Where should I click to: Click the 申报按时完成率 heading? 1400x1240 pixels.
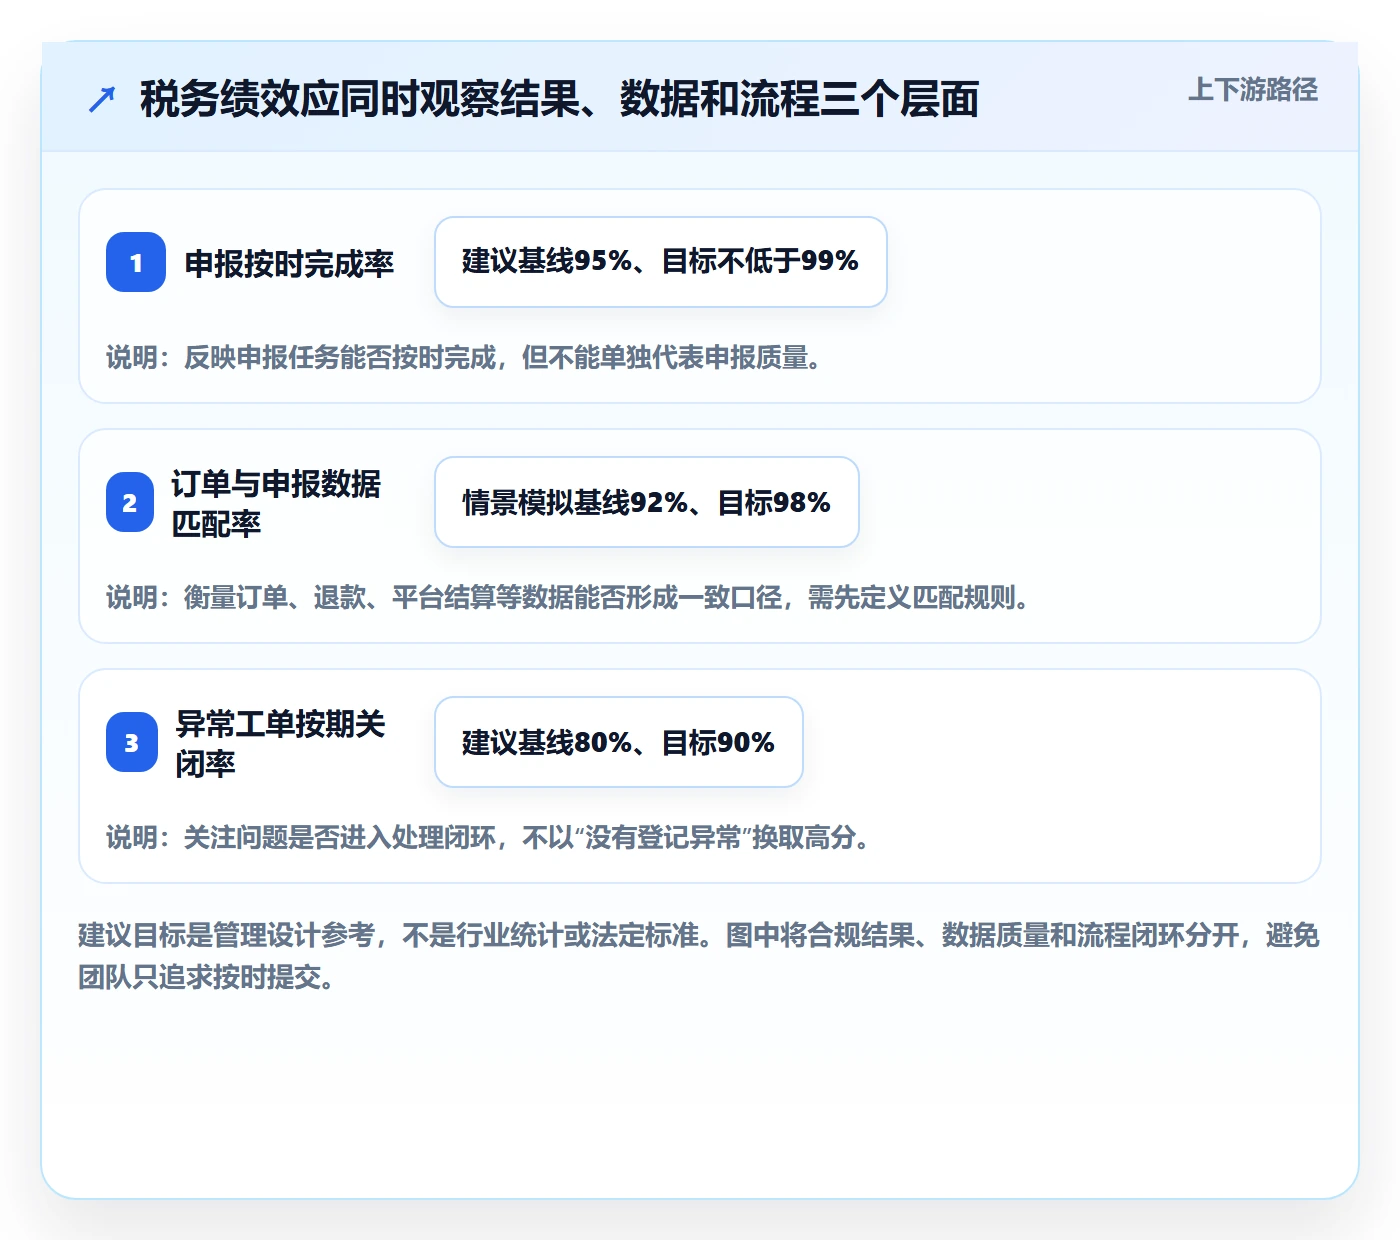tap(289, 263)
